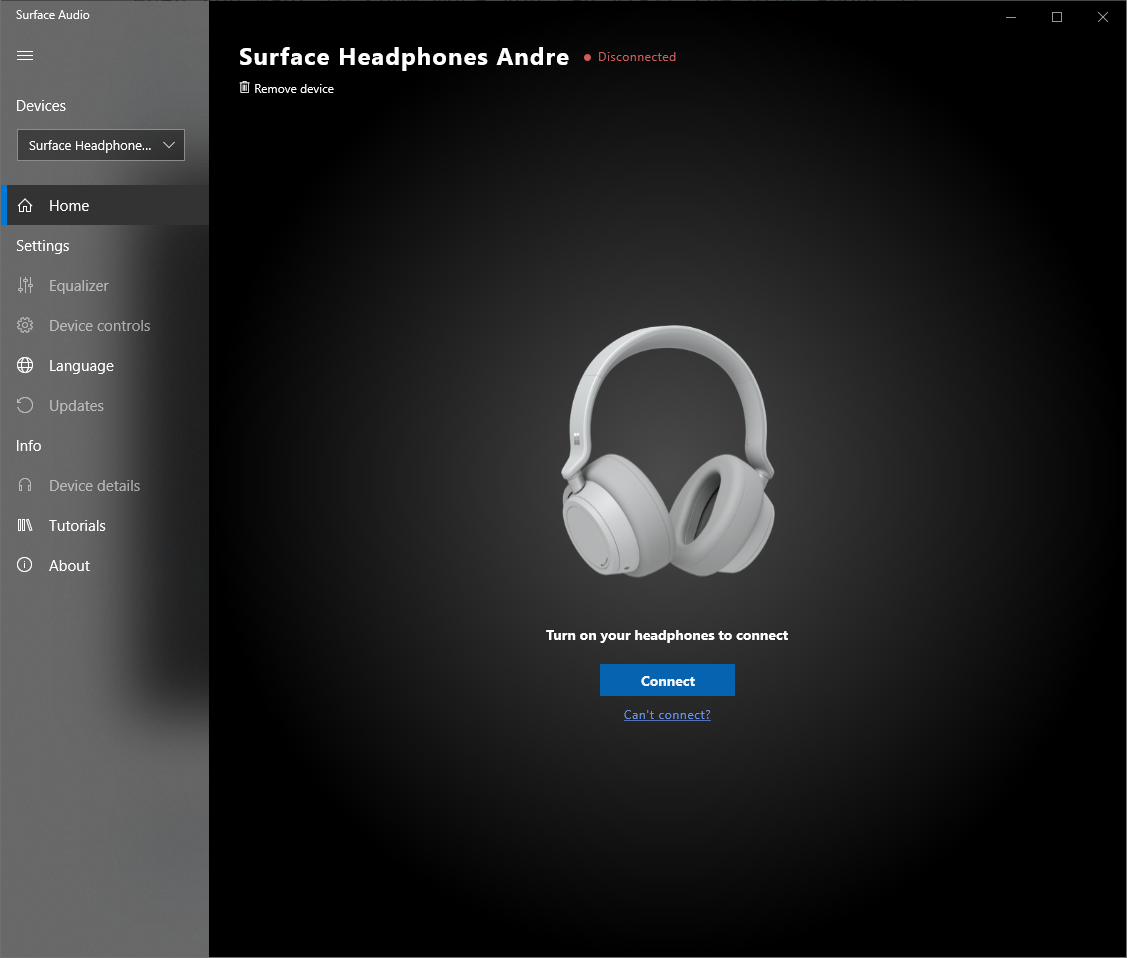Screen dimensions: 1127x958
Task: Click the Updates refresh icon
Action: click(x=26, y=406)
